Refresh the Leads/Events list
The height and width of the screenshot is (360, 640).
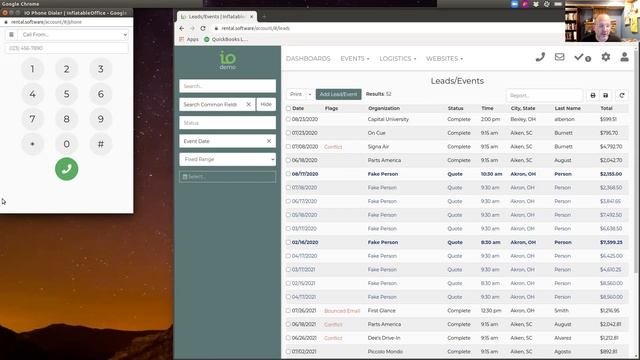pyautogui.click(x=622, y=95)
